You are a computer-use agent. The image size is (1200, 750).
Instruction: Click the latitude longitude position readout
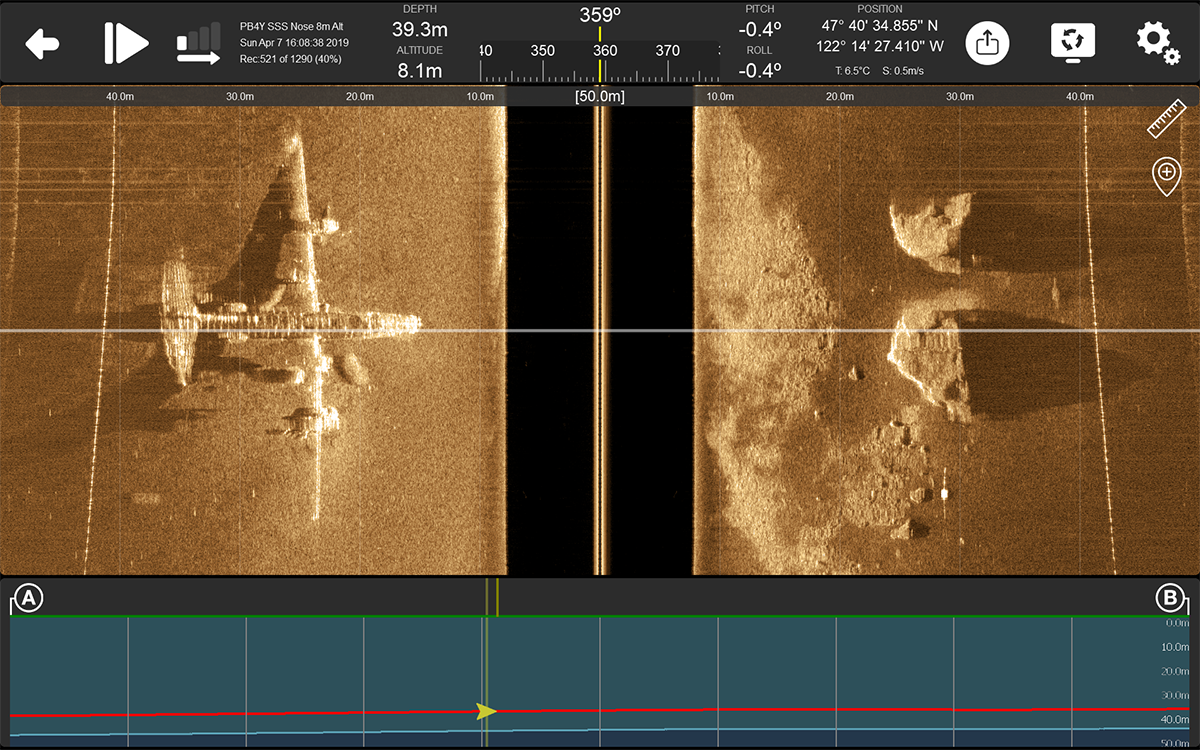coord(882,35)
